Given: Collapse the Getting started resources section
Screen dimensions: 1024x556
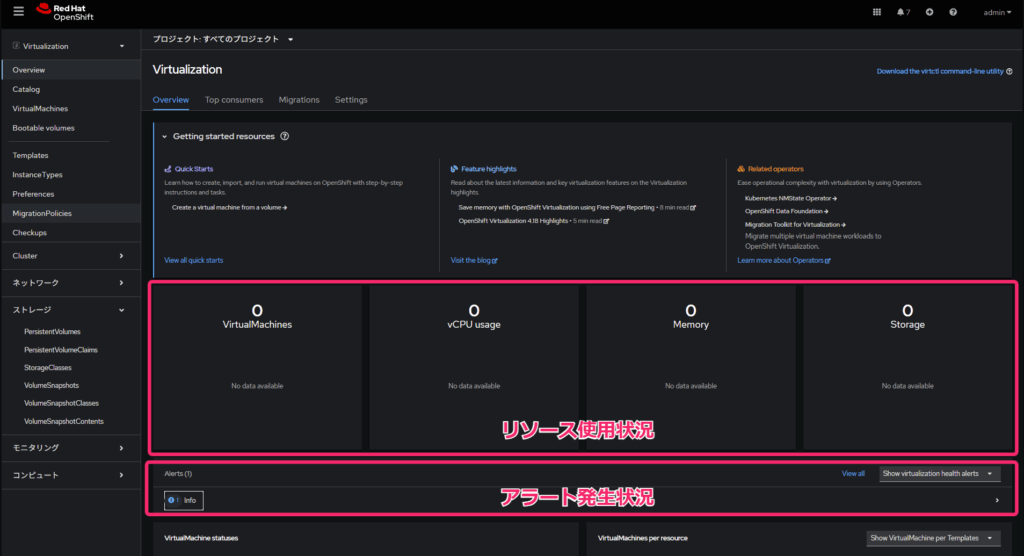Looking at the screenshot, I should (165, 137).
